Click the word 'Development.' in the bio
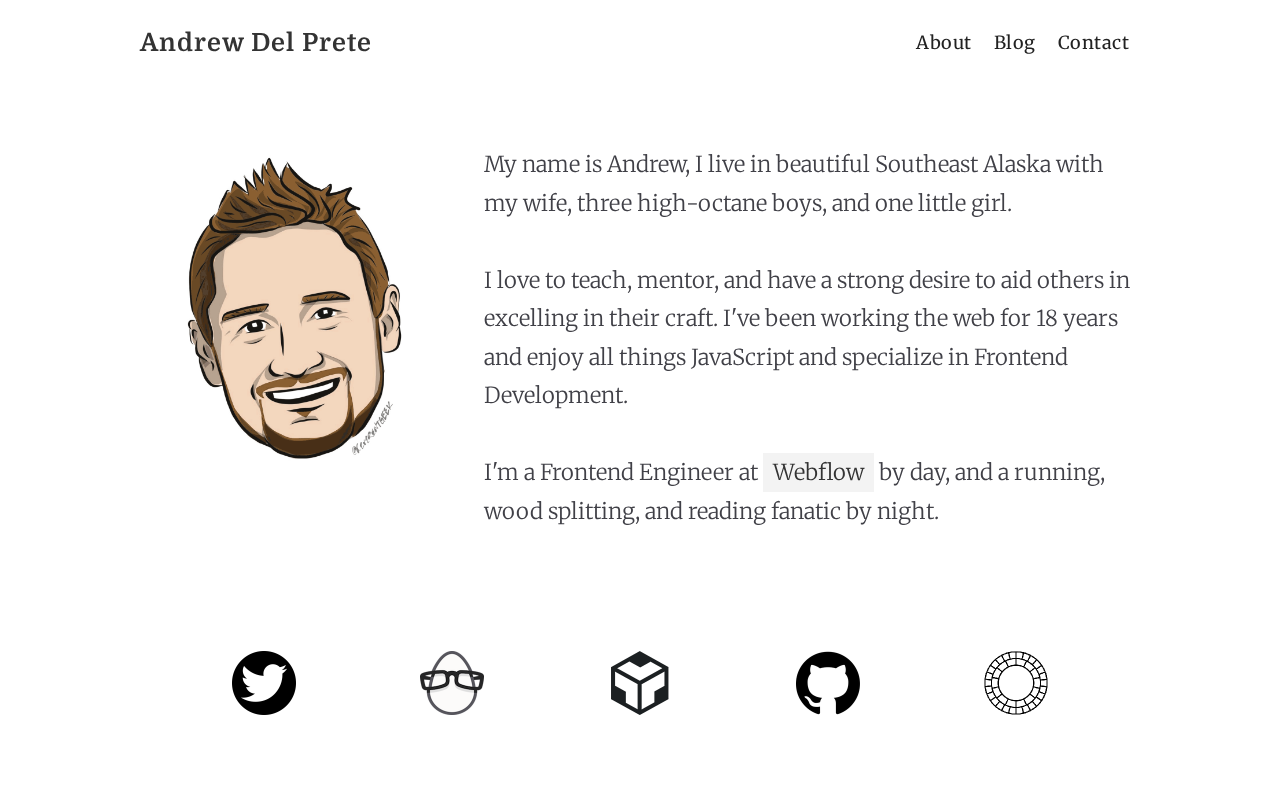The width and height of the screenshot is (1280, 800). click(x=556, y=395)
